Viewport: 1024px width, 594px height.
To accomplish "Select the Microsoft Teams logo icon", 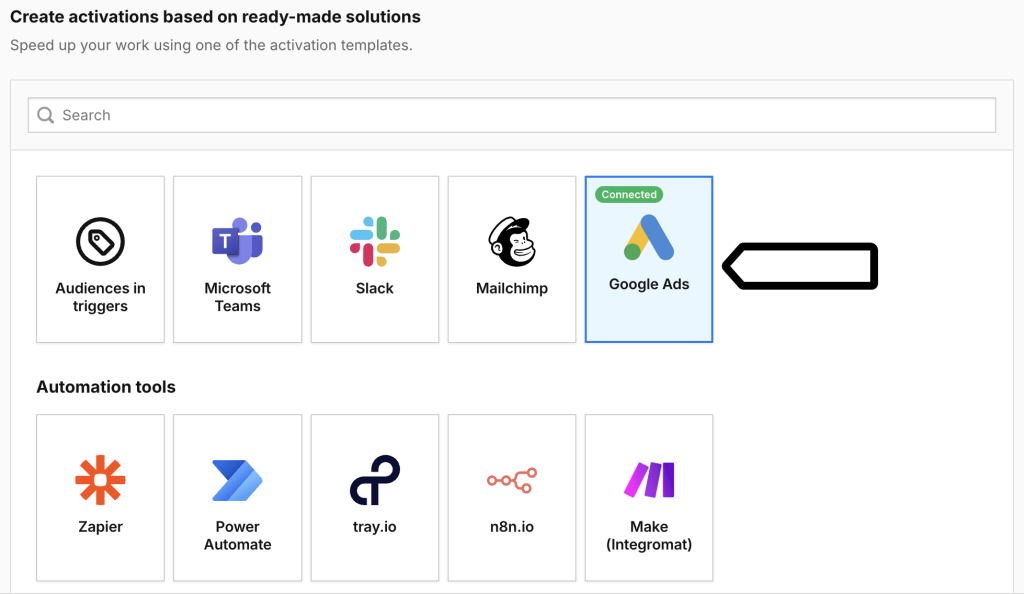I will point(237,241).
